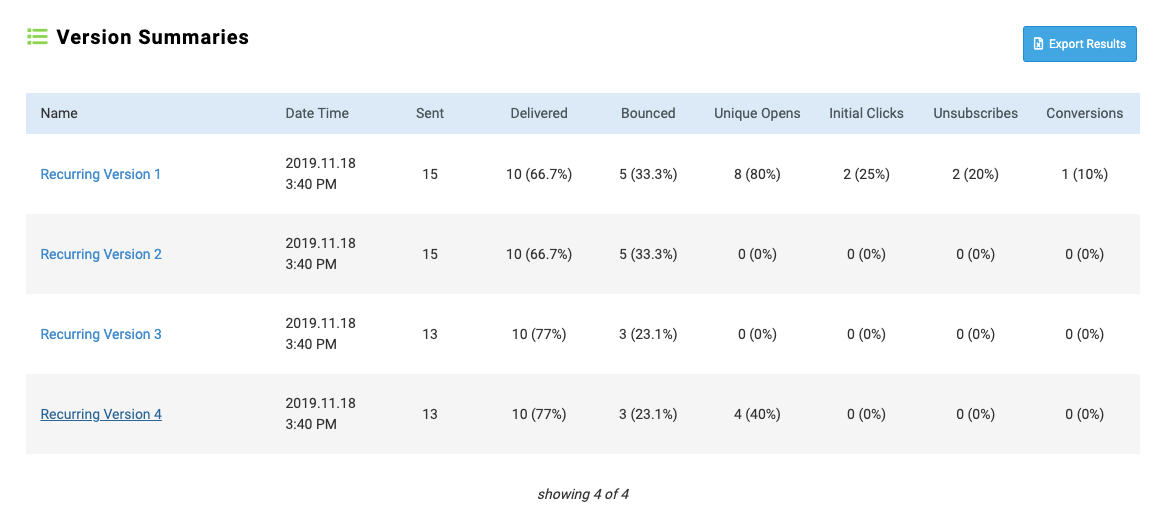Click the Conversions value 1 (10%)
The width and height of the screenshot is (1164, 518).
[x=1084, y=174]
